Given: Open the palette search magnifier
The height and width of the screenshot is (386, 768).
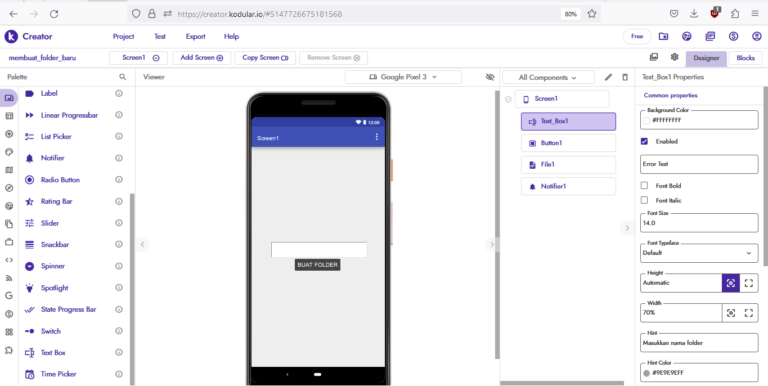Looking at the screenshot, I should [122, 77].
